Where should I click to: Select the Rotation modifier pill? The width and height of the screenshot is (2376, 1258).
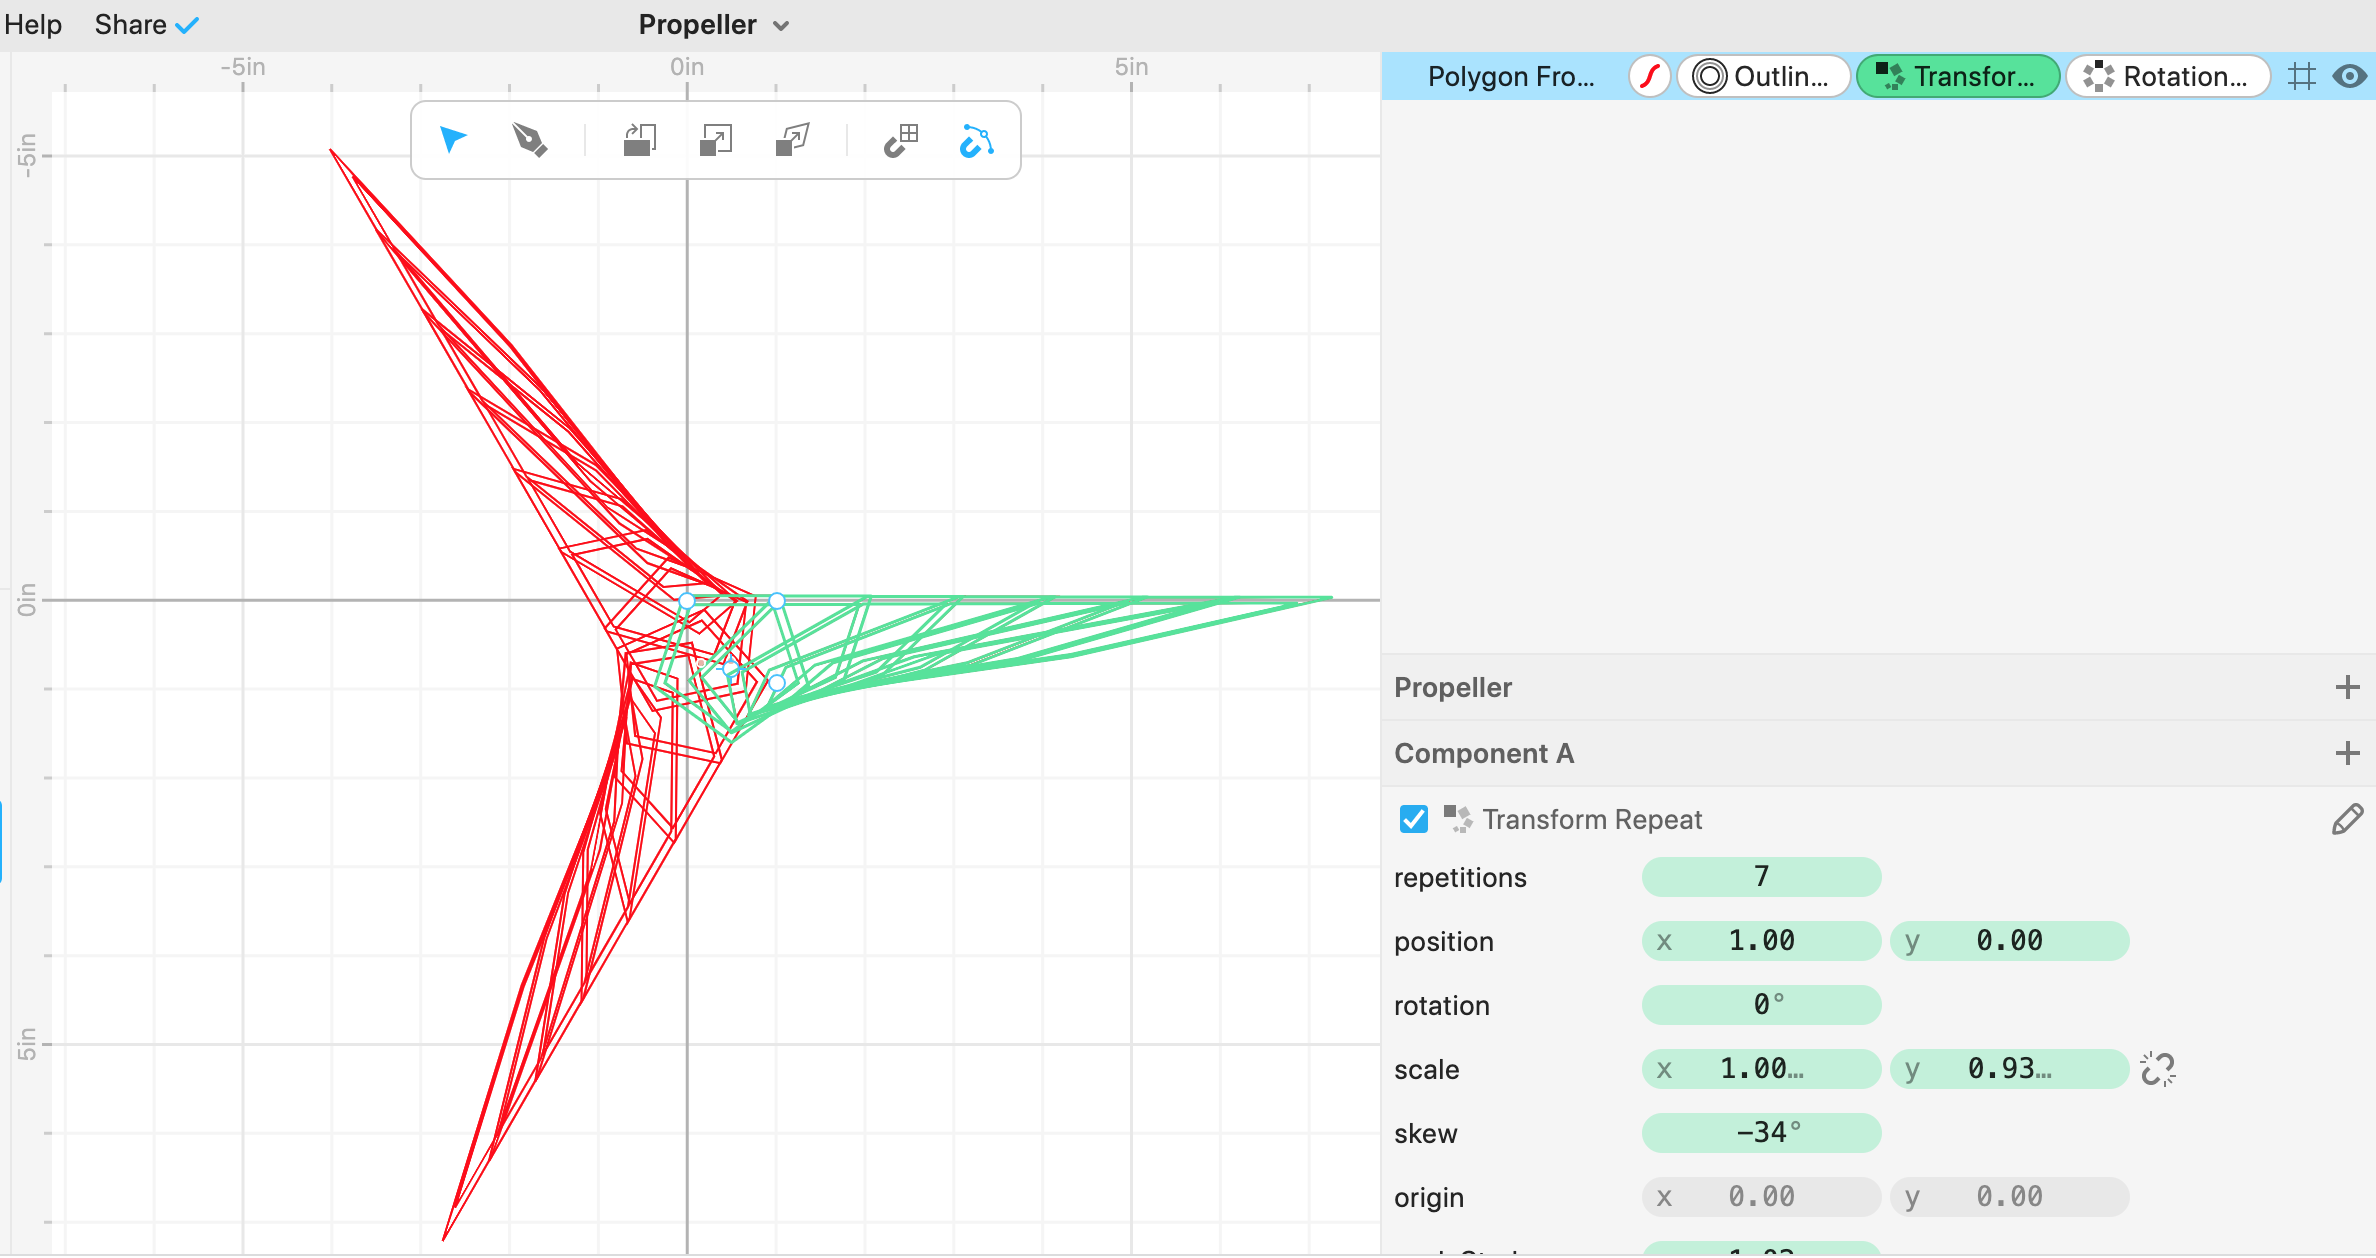point(2168,77)
